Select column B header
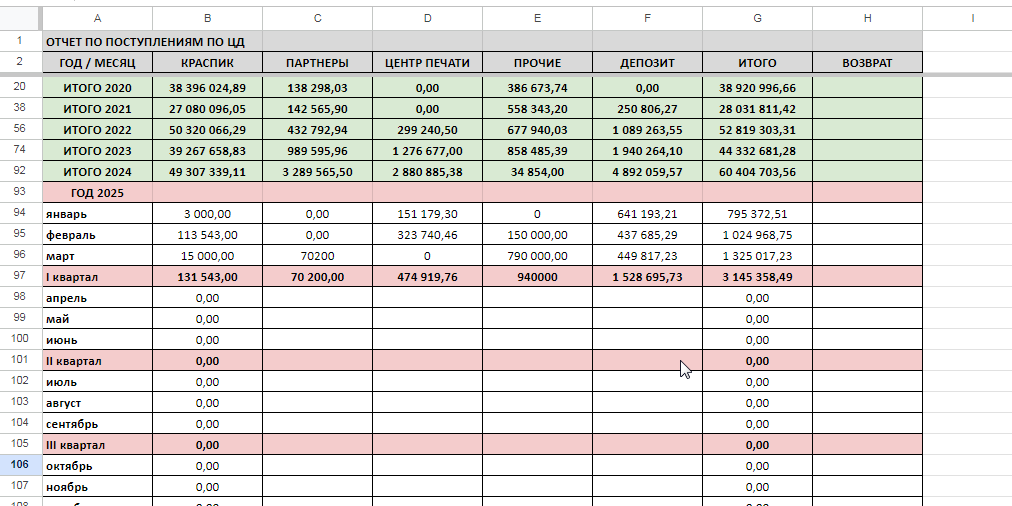This screenshot has width=1012, height=506. pyautogui.click(x=207, y=18)
